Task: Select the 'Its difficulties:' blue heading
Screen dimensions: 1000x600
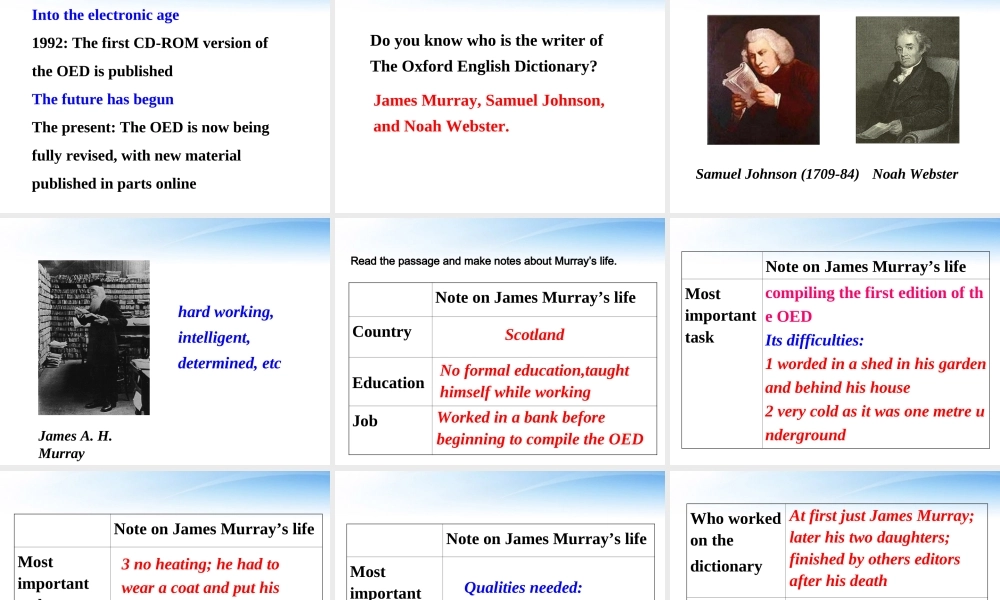Action: point(814,340)
